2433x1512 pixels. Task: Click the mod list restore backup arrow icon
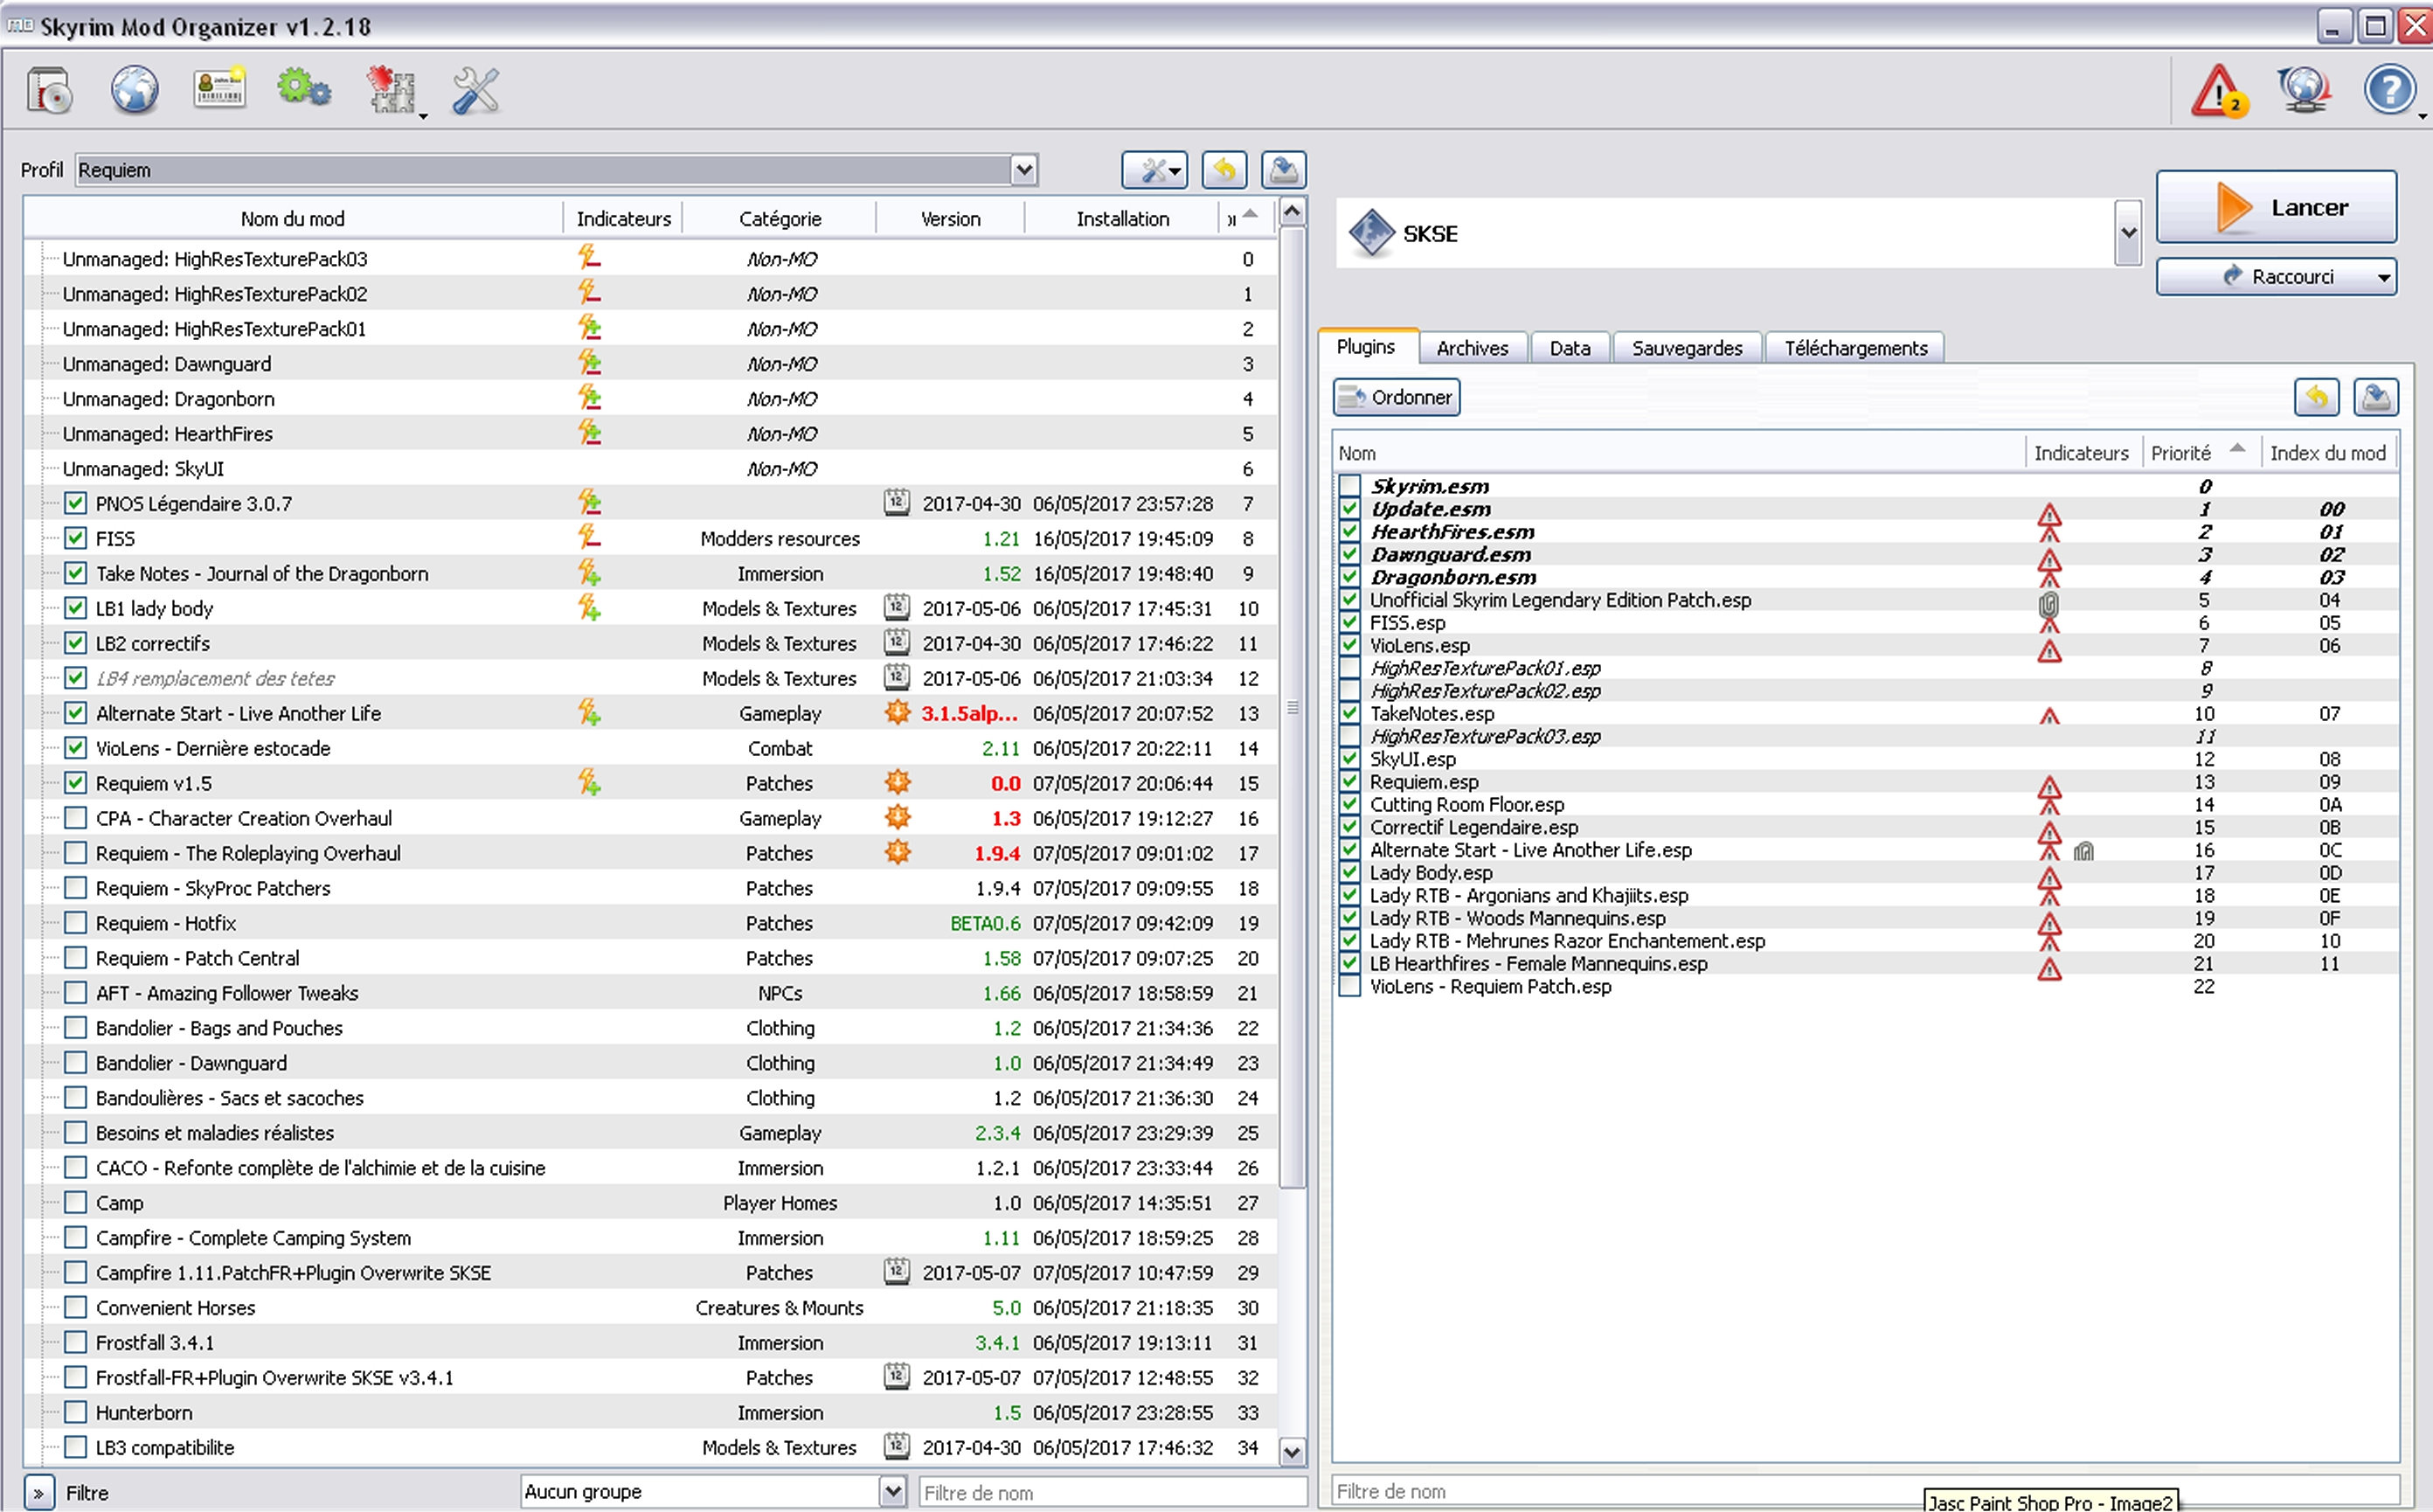coord(1224,170)
